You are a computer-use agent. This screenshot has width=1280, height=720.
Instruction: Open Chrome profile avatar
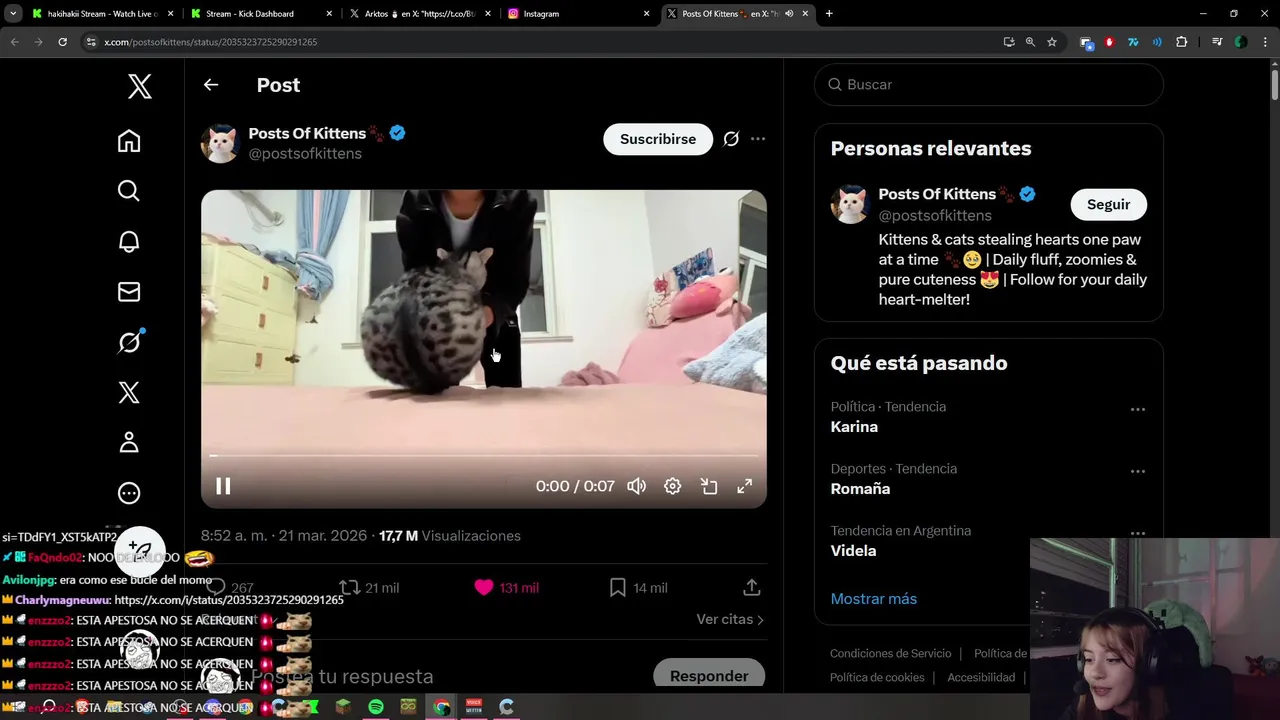(x=1241, y=42)
